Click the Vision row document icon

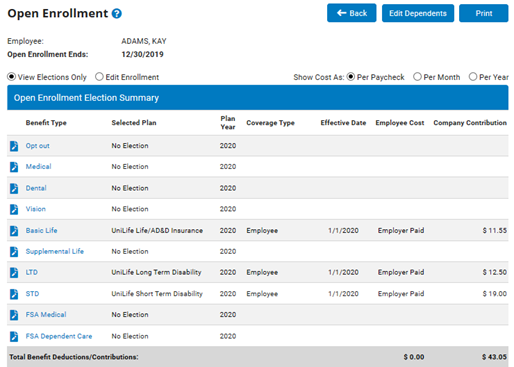(14, 209)
